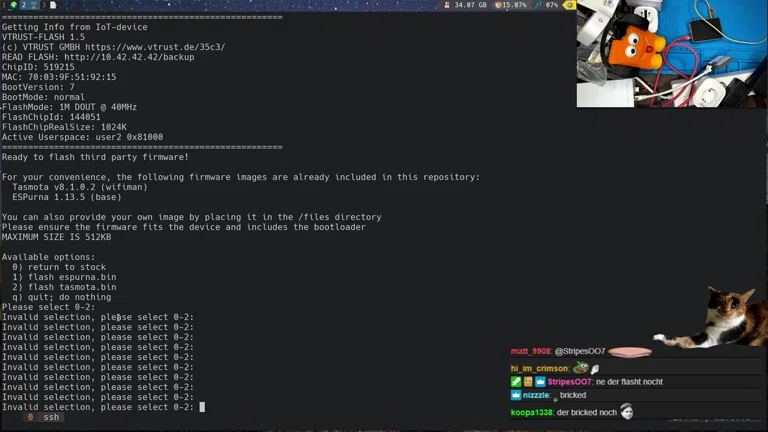Click the backup URL http://10.42.42.42/backup

click(x=129, y=57)
